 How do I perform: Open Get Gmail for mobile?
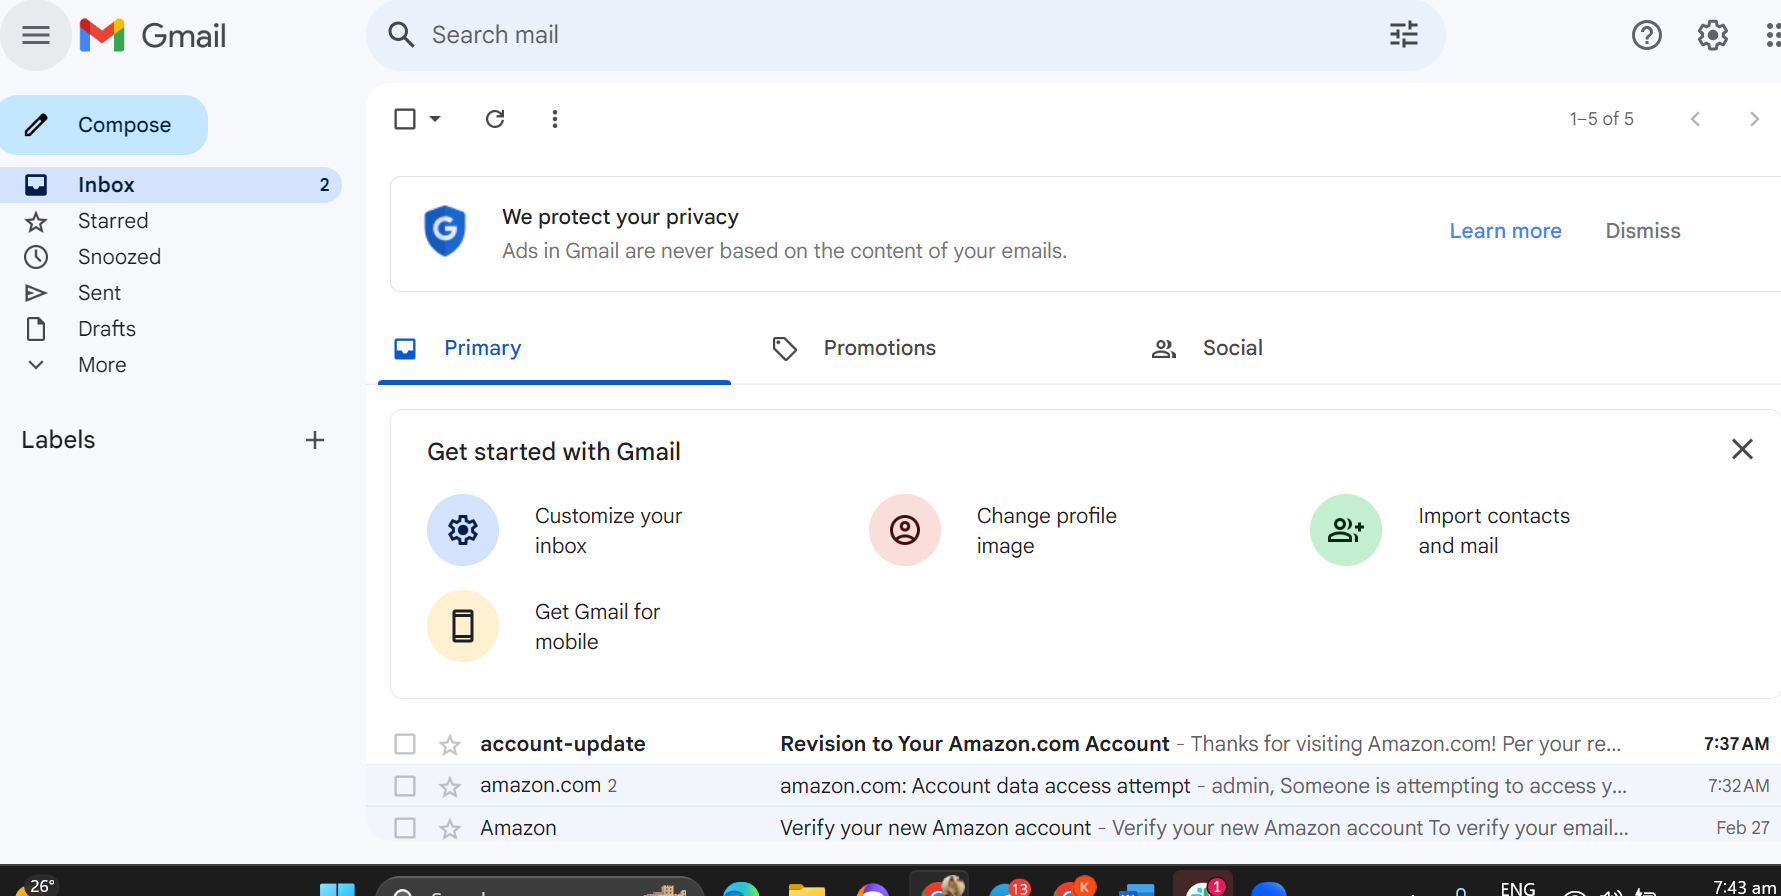coord(545,626)
